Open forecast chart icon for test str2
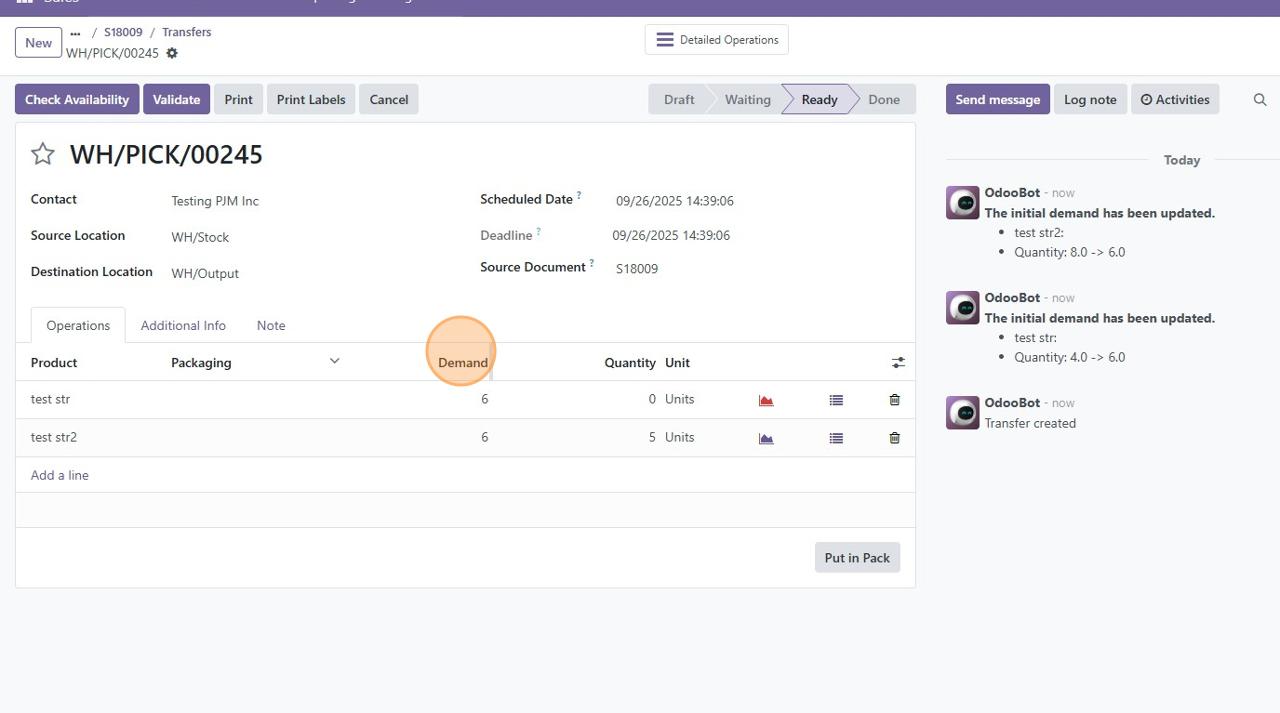Image resolution: width=1280 pixels, height=713 pixels. [766, 438]
